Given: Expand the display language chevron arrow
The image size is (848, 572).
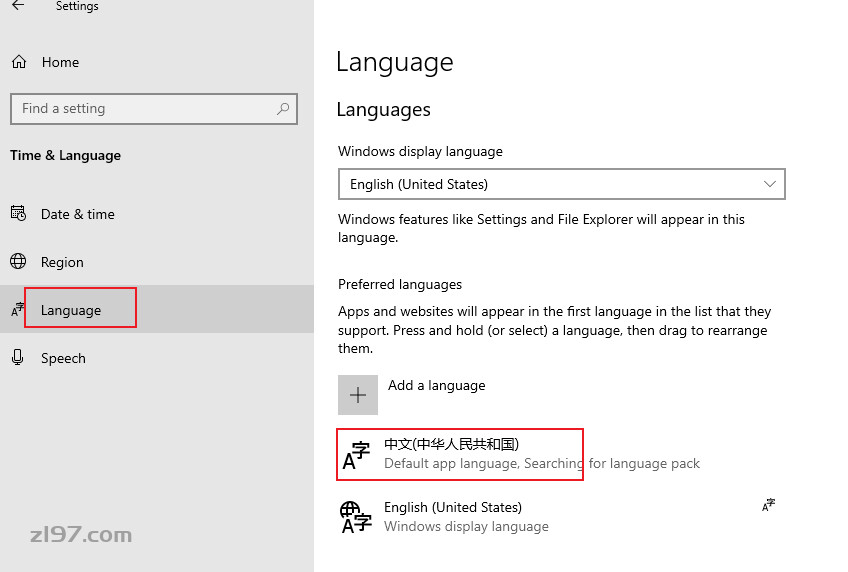Looking at the screenshot, I should pos(770,184).
